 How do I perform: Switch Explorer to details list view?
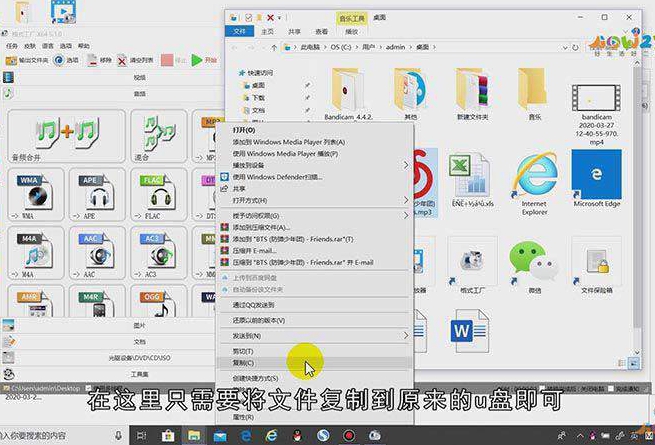(622, 363)
